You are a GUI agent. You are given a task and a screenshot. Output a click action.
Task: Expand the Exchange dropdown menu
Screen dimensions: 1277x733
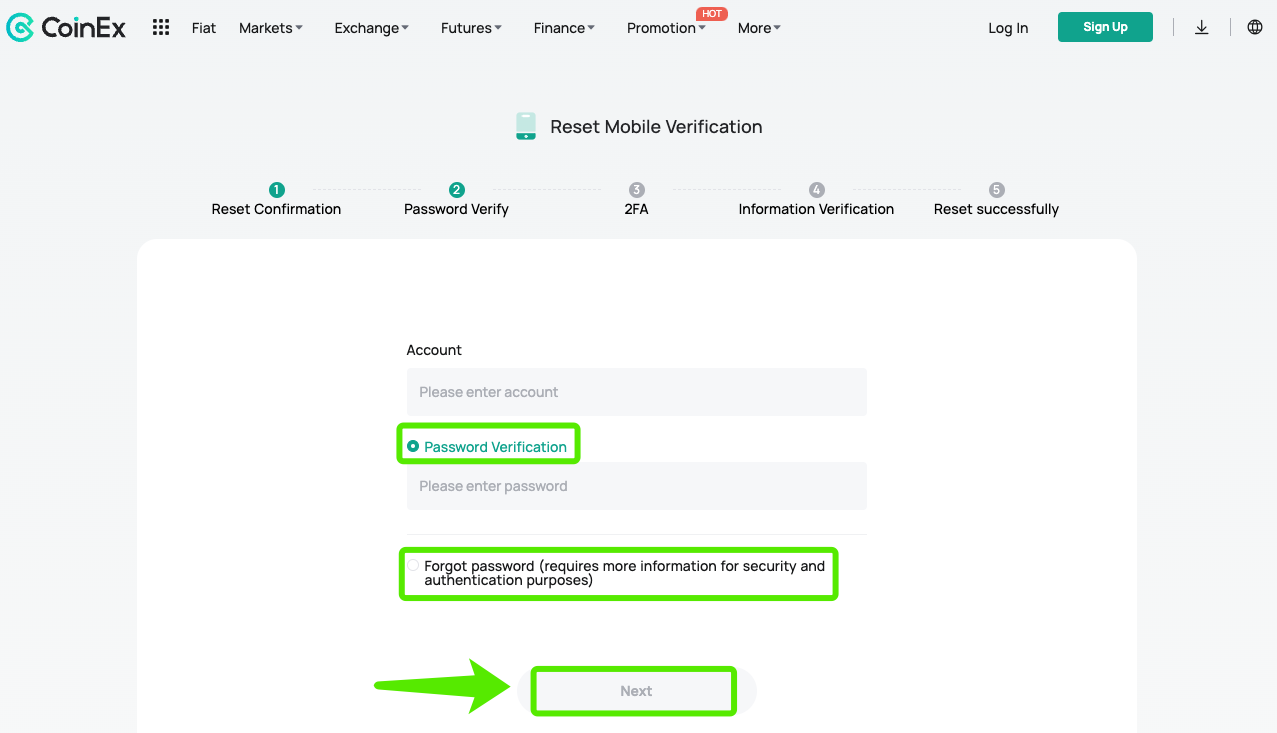point(371,28)
